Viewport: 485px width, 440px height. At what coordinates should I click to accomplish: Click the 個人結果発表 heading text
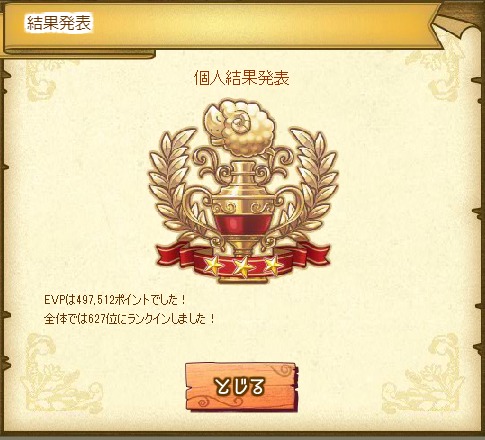coord(242,78)
